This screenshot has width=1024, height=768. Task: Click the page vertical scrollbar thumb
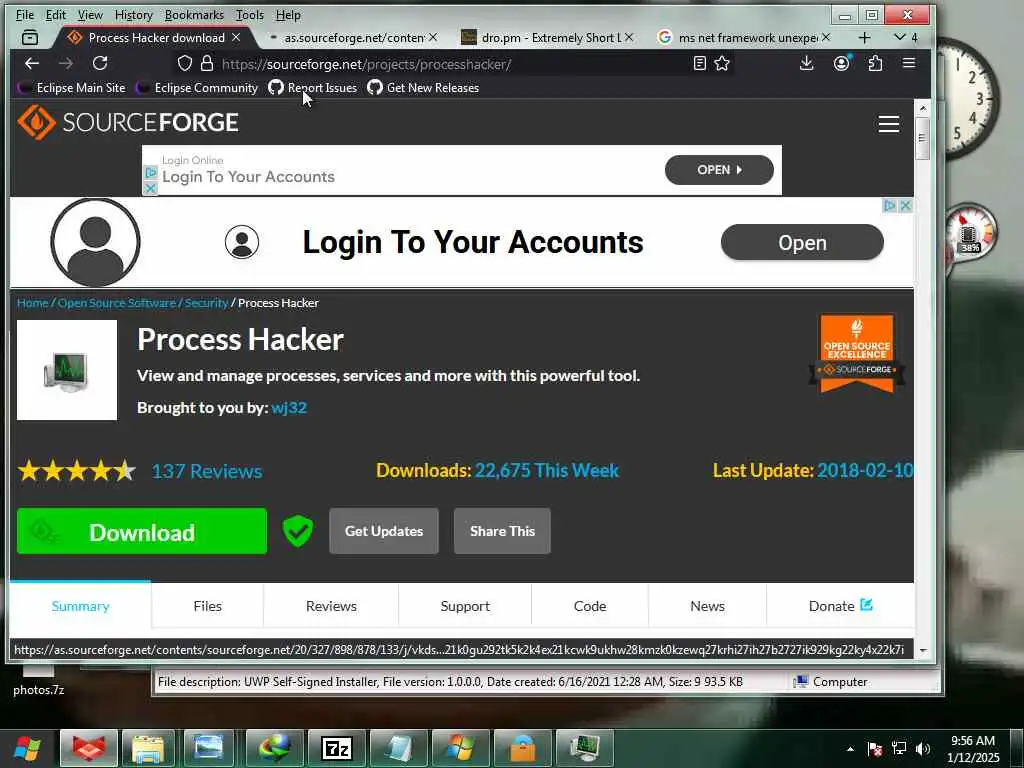[922, 138]
